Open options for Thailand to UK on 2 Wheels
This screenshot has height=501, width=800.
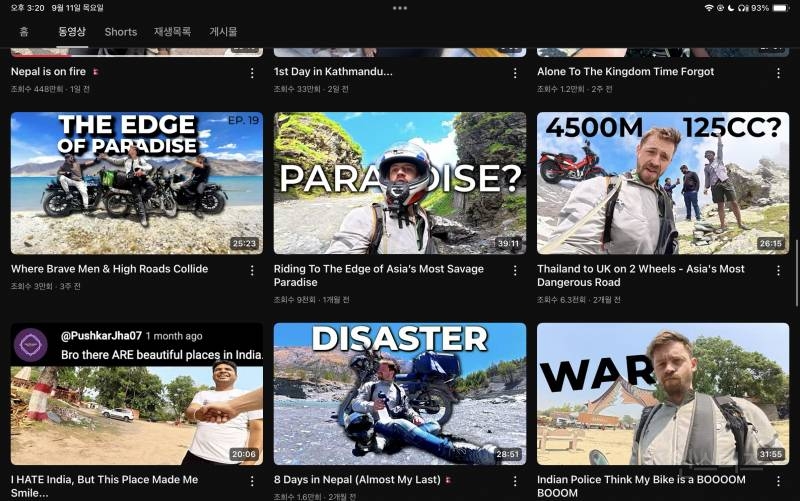[x=778, y=270]
